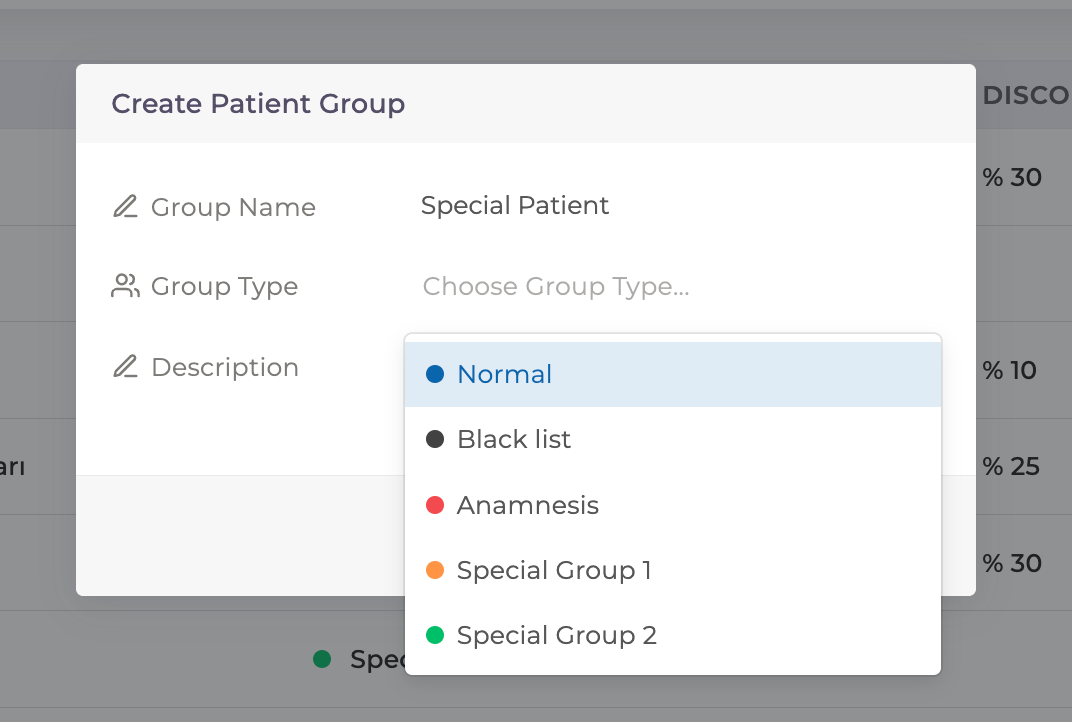The height and width of the screenshot is (722, 1072).
Task: Click the green dot in the background table row
Action: (x=321, y=658)
